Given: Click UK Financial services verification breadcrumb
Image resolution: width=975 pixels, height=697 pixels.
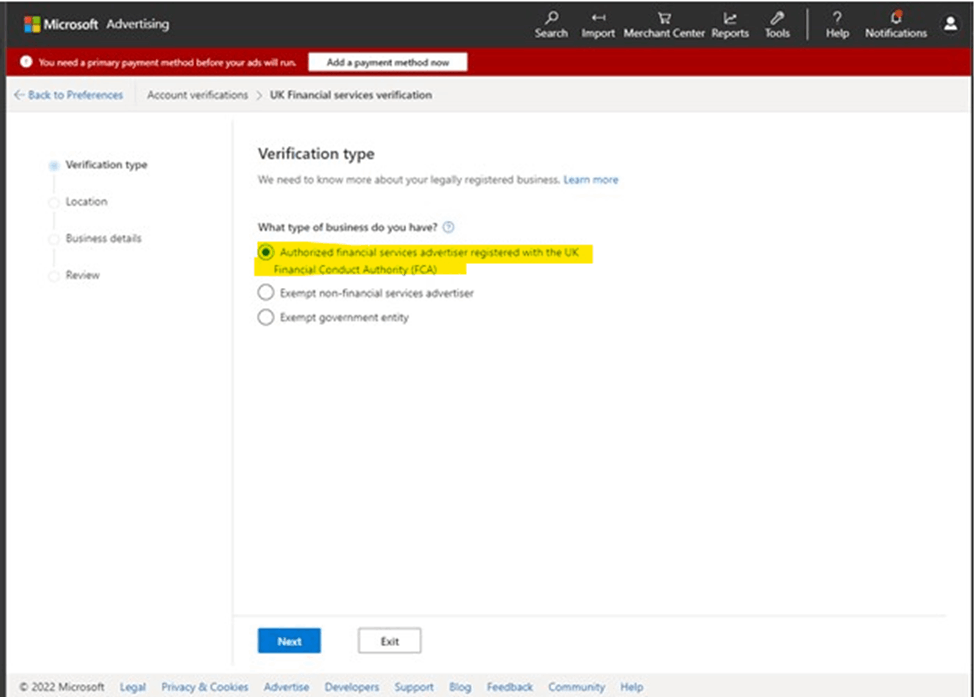Looking at the screenshot, I should pos(351,95).
